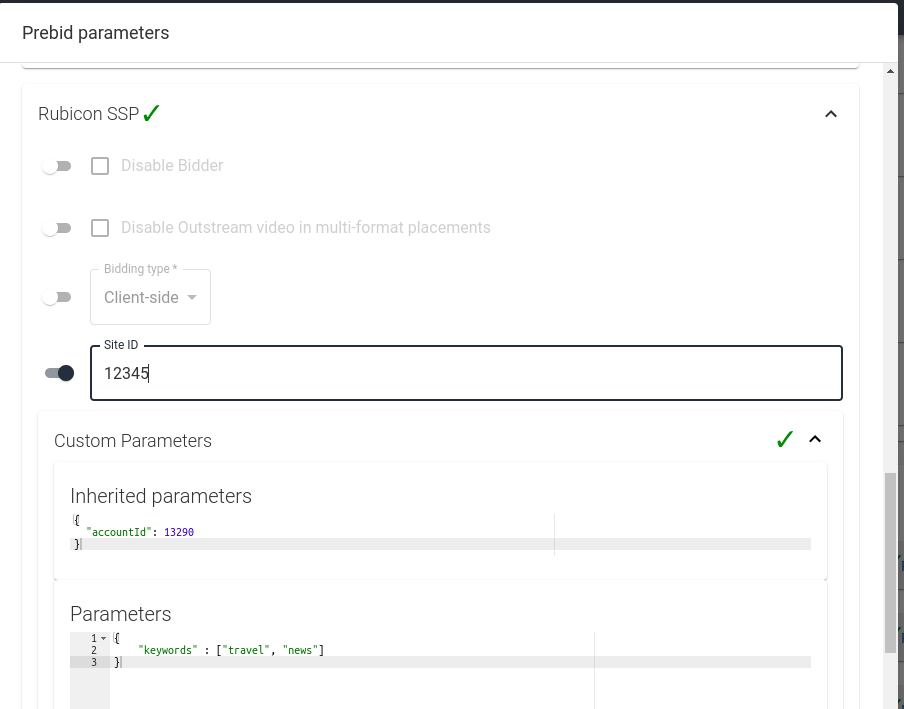Toggle the Disable Outstream video switch
This screenshot has height=709, width=904.
coord(57,227)
